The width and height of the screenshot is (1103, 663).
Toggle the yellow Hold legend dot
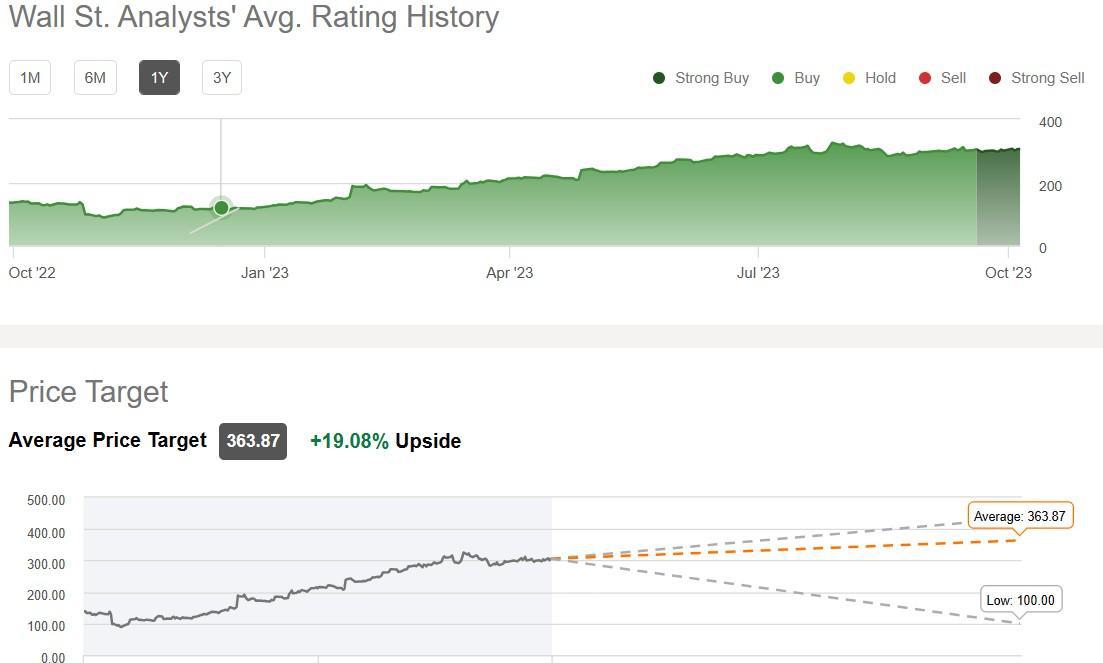pos(849,78)
